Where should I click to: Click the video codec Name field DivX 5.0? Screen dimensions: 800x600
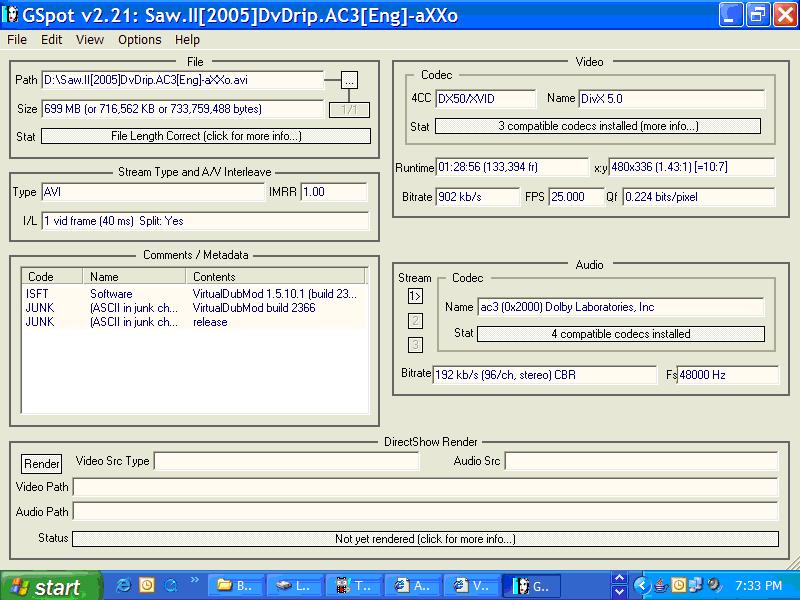(x=672, y=98)
